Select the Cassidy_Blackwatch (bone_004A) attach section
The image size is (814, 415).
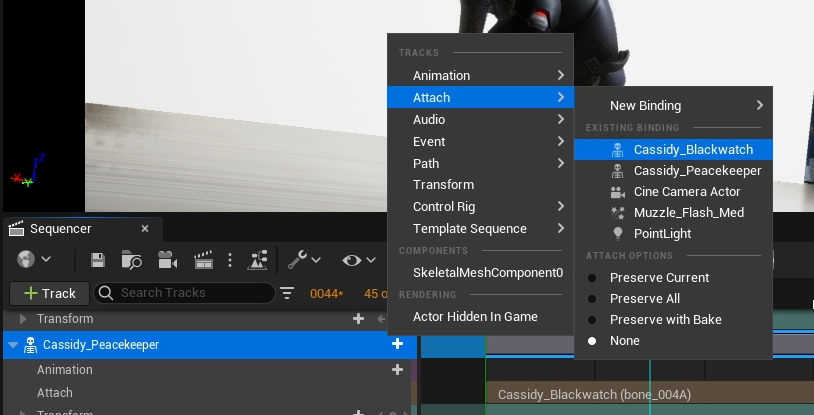pyautogui.click(x=650, y=394)
